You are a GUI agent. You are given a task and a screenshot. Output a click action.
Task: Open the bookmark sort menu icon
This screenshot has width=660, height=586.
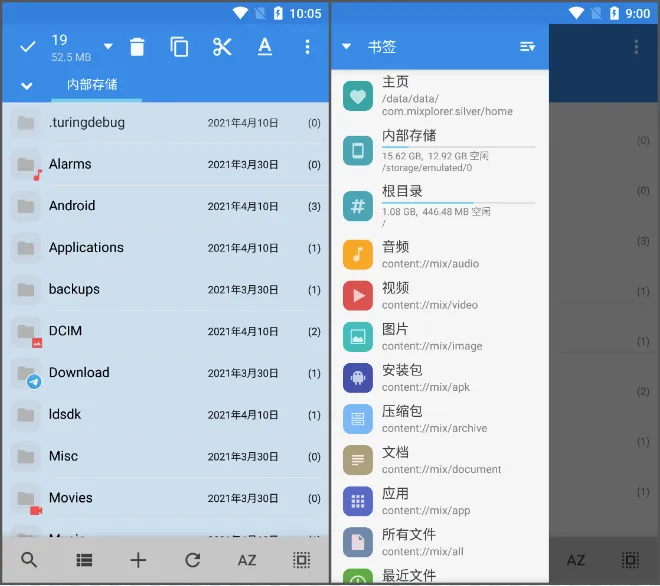click(527, 46)
